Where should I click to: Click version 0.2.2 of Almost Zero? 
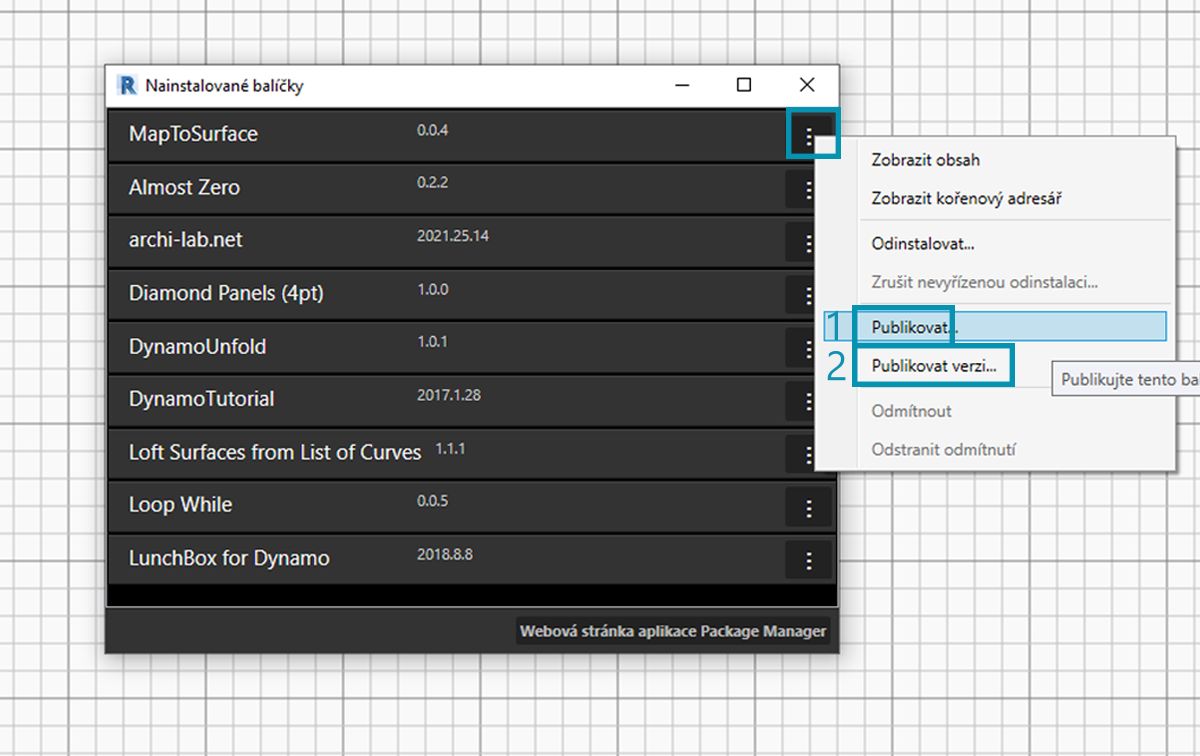(x=432, y=183)
